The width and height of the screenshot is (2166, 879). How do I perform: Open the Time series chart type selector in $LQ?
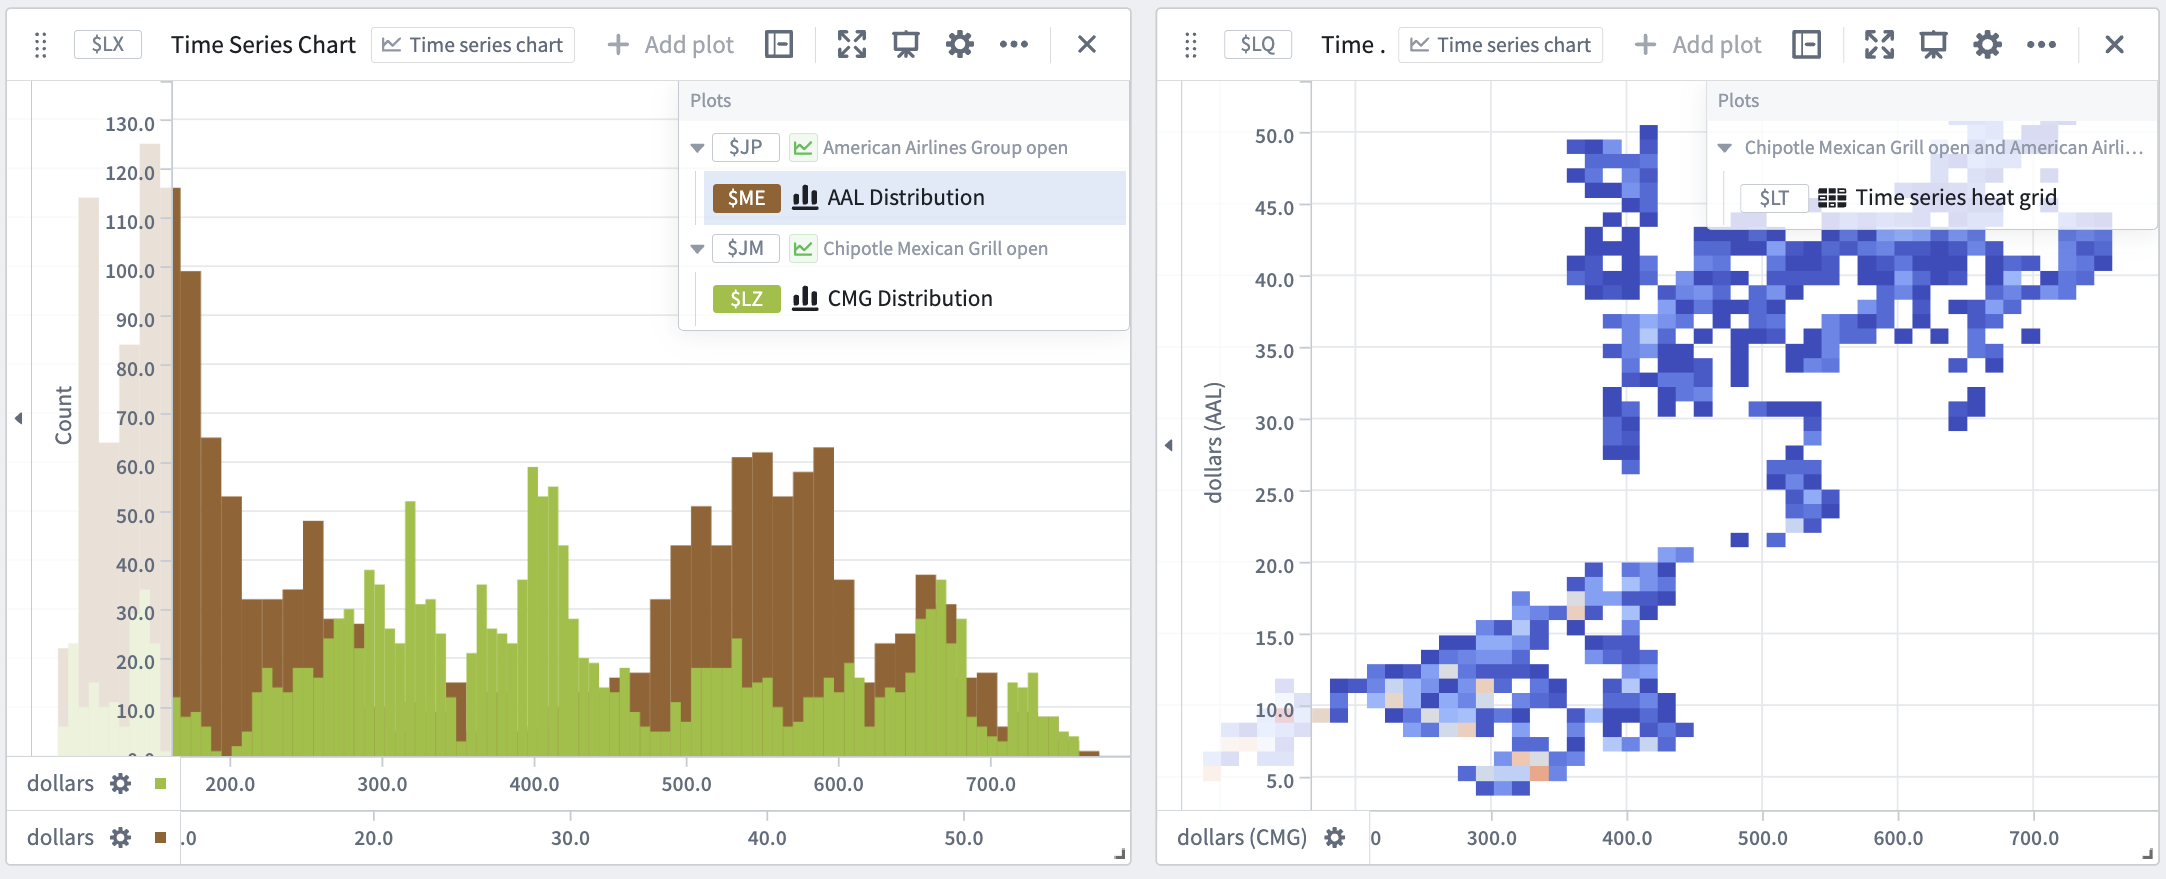[1500, 45]
